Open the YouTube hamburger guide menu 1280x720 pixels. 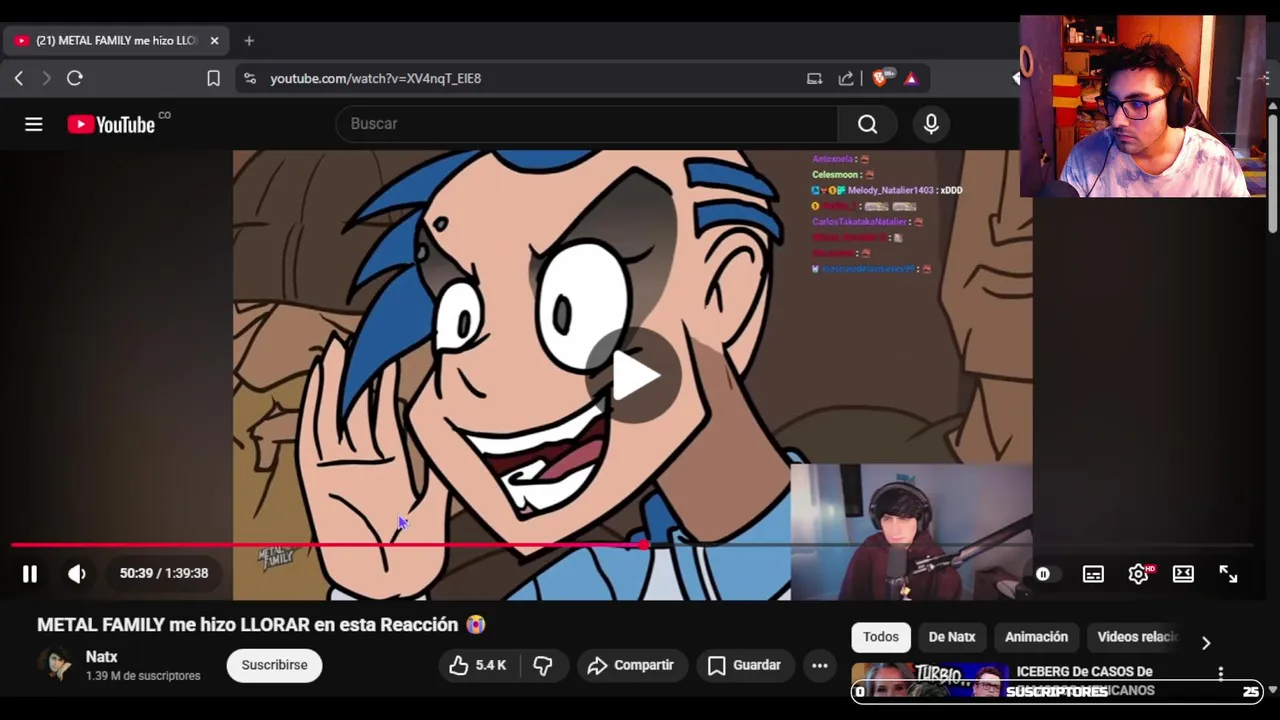pos(34,124)
